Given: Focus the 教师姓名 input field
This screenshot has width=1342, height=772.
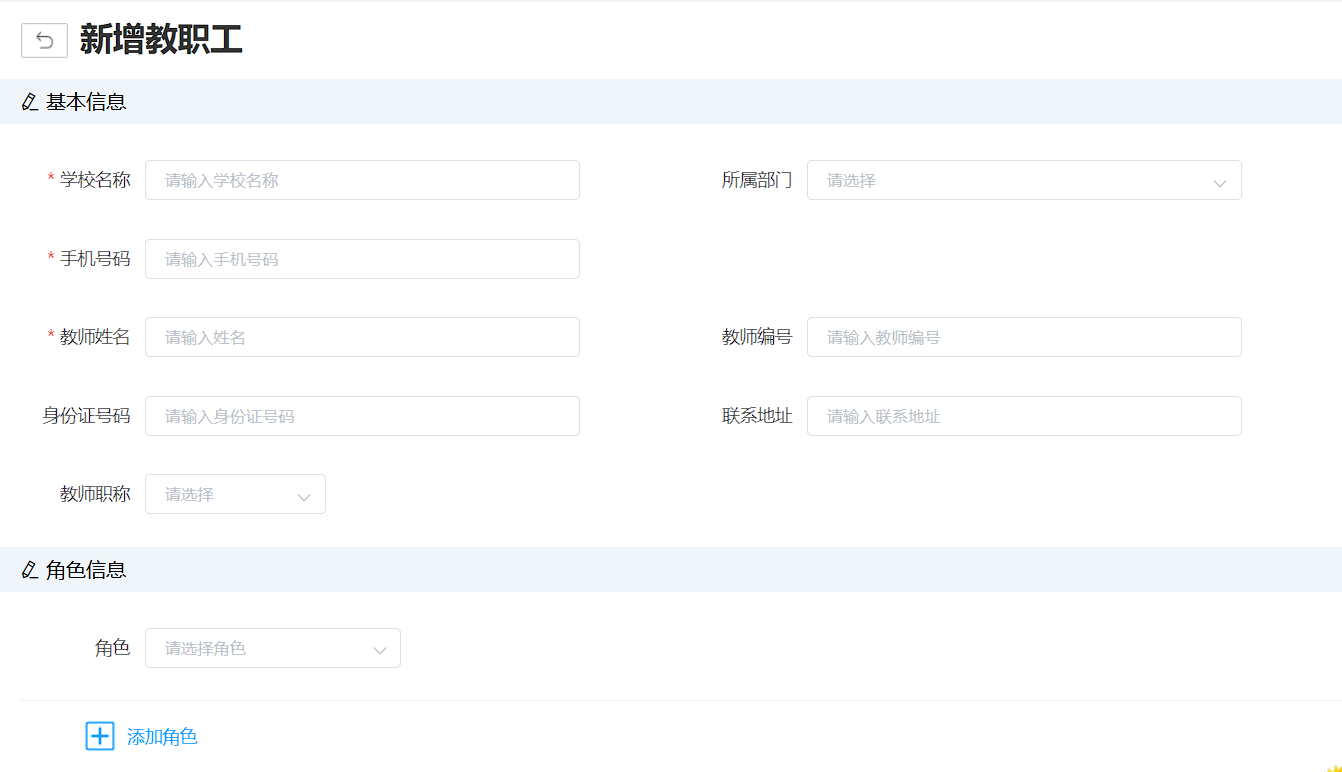Looking at the screenshot, I should 362,337.
